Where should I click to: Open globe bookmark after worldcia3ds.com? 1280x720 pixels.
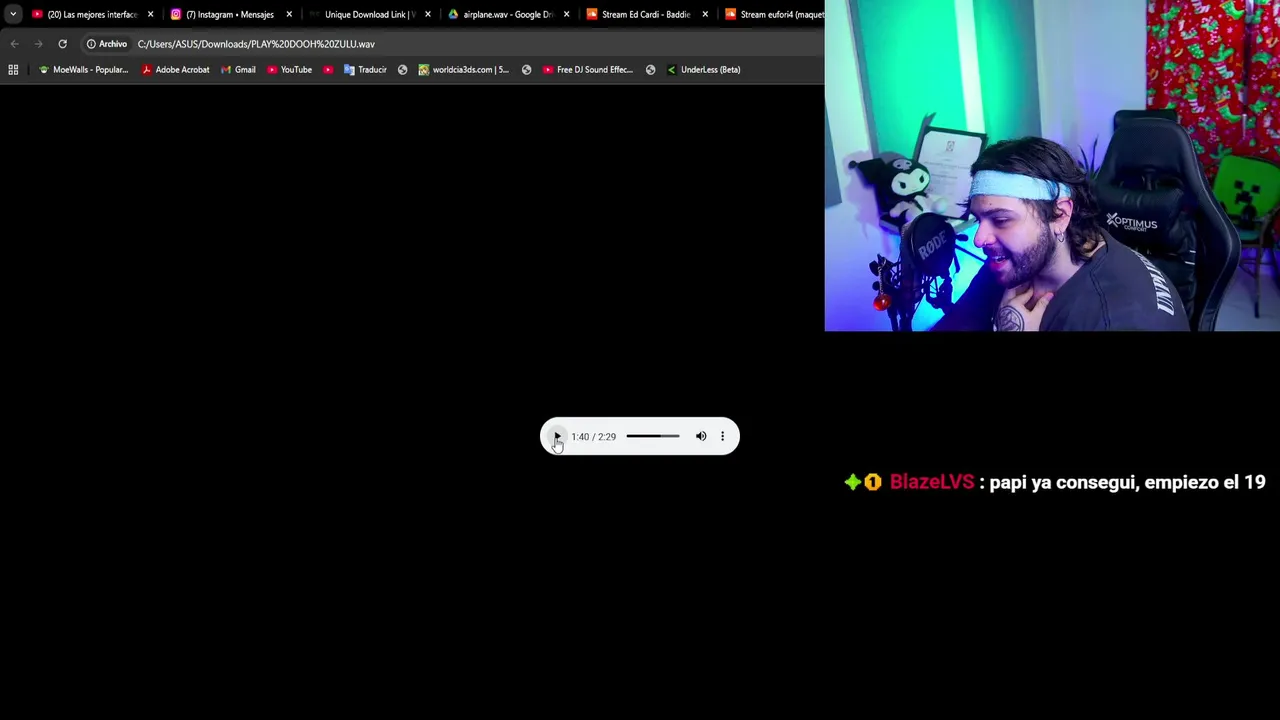point(526,70)
